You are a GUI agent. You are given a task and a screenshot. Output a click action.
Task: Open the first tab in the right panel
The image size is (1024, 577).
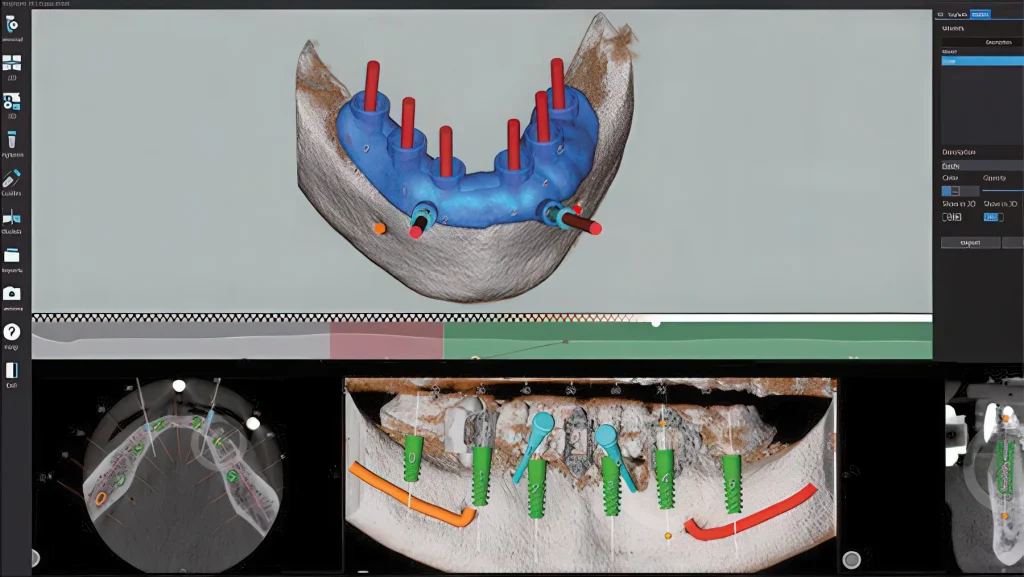[x=942, y=14]
